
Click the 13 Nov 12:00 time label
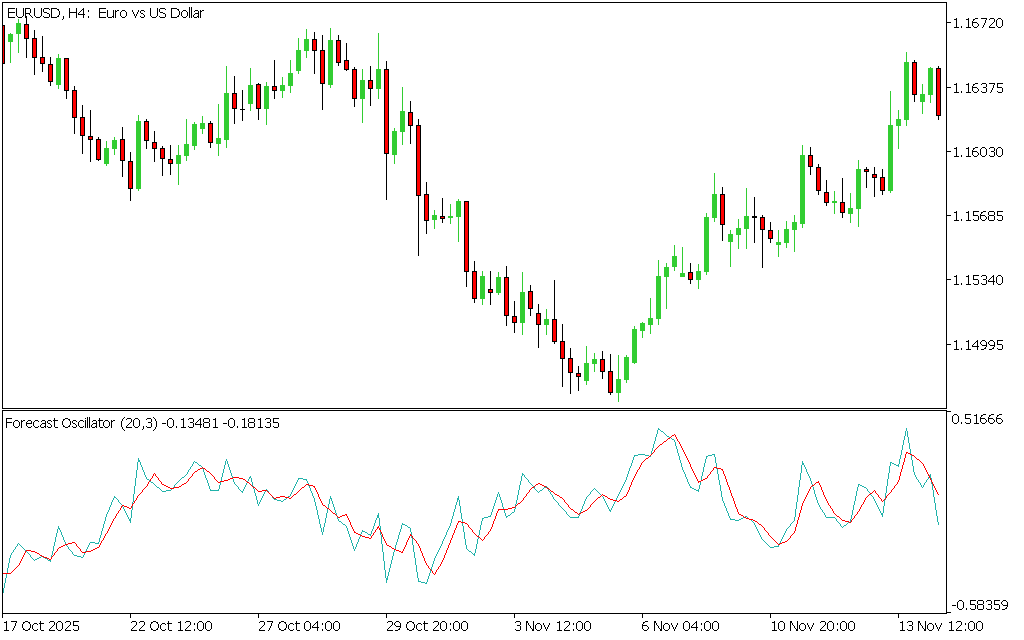pos(940,626)
